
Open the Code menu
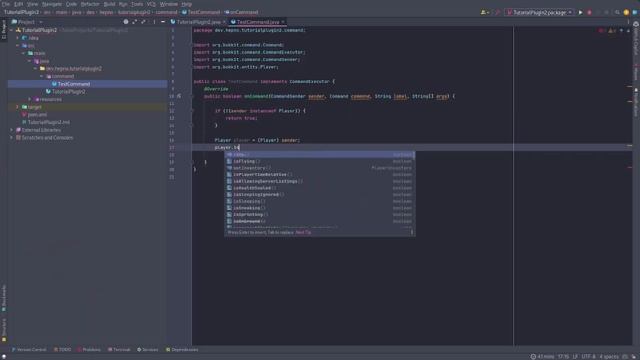71,4
